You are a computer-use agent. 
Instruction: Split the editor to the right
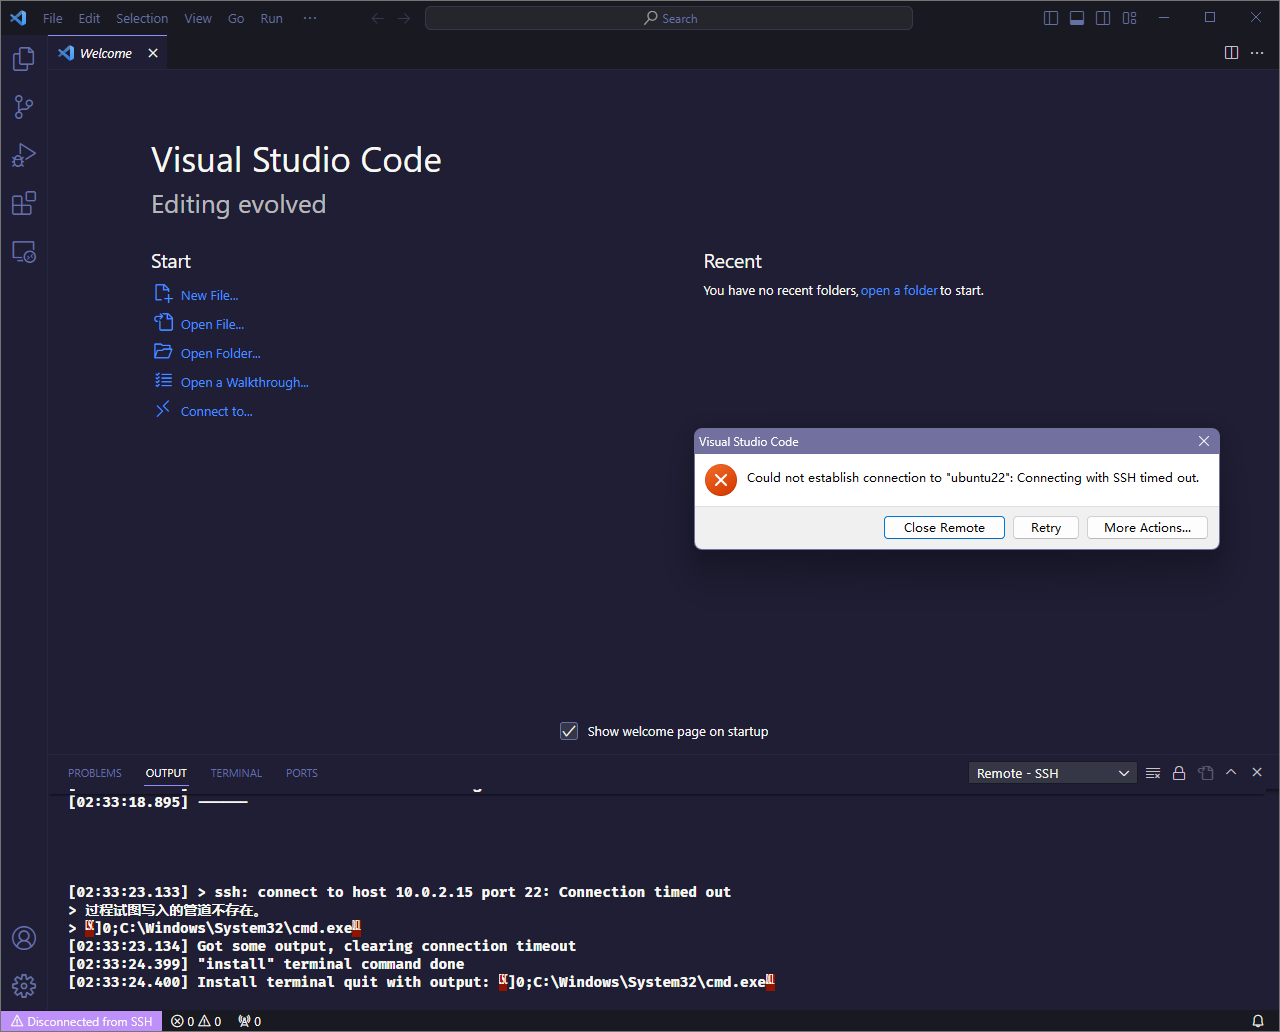1232,53
